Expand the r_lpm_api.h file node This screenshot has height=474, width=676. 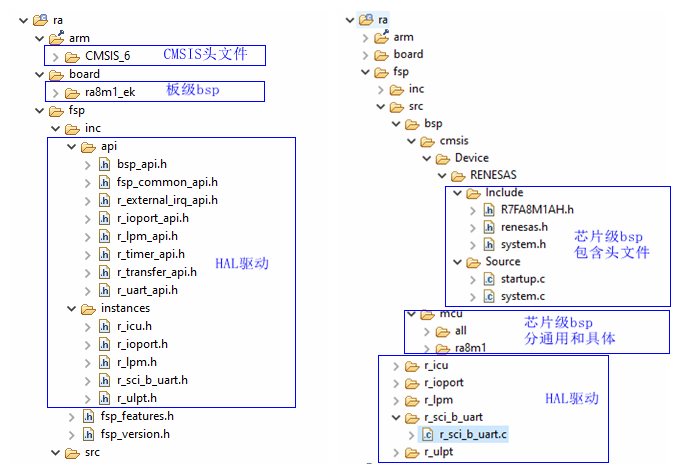coord(88,237)
